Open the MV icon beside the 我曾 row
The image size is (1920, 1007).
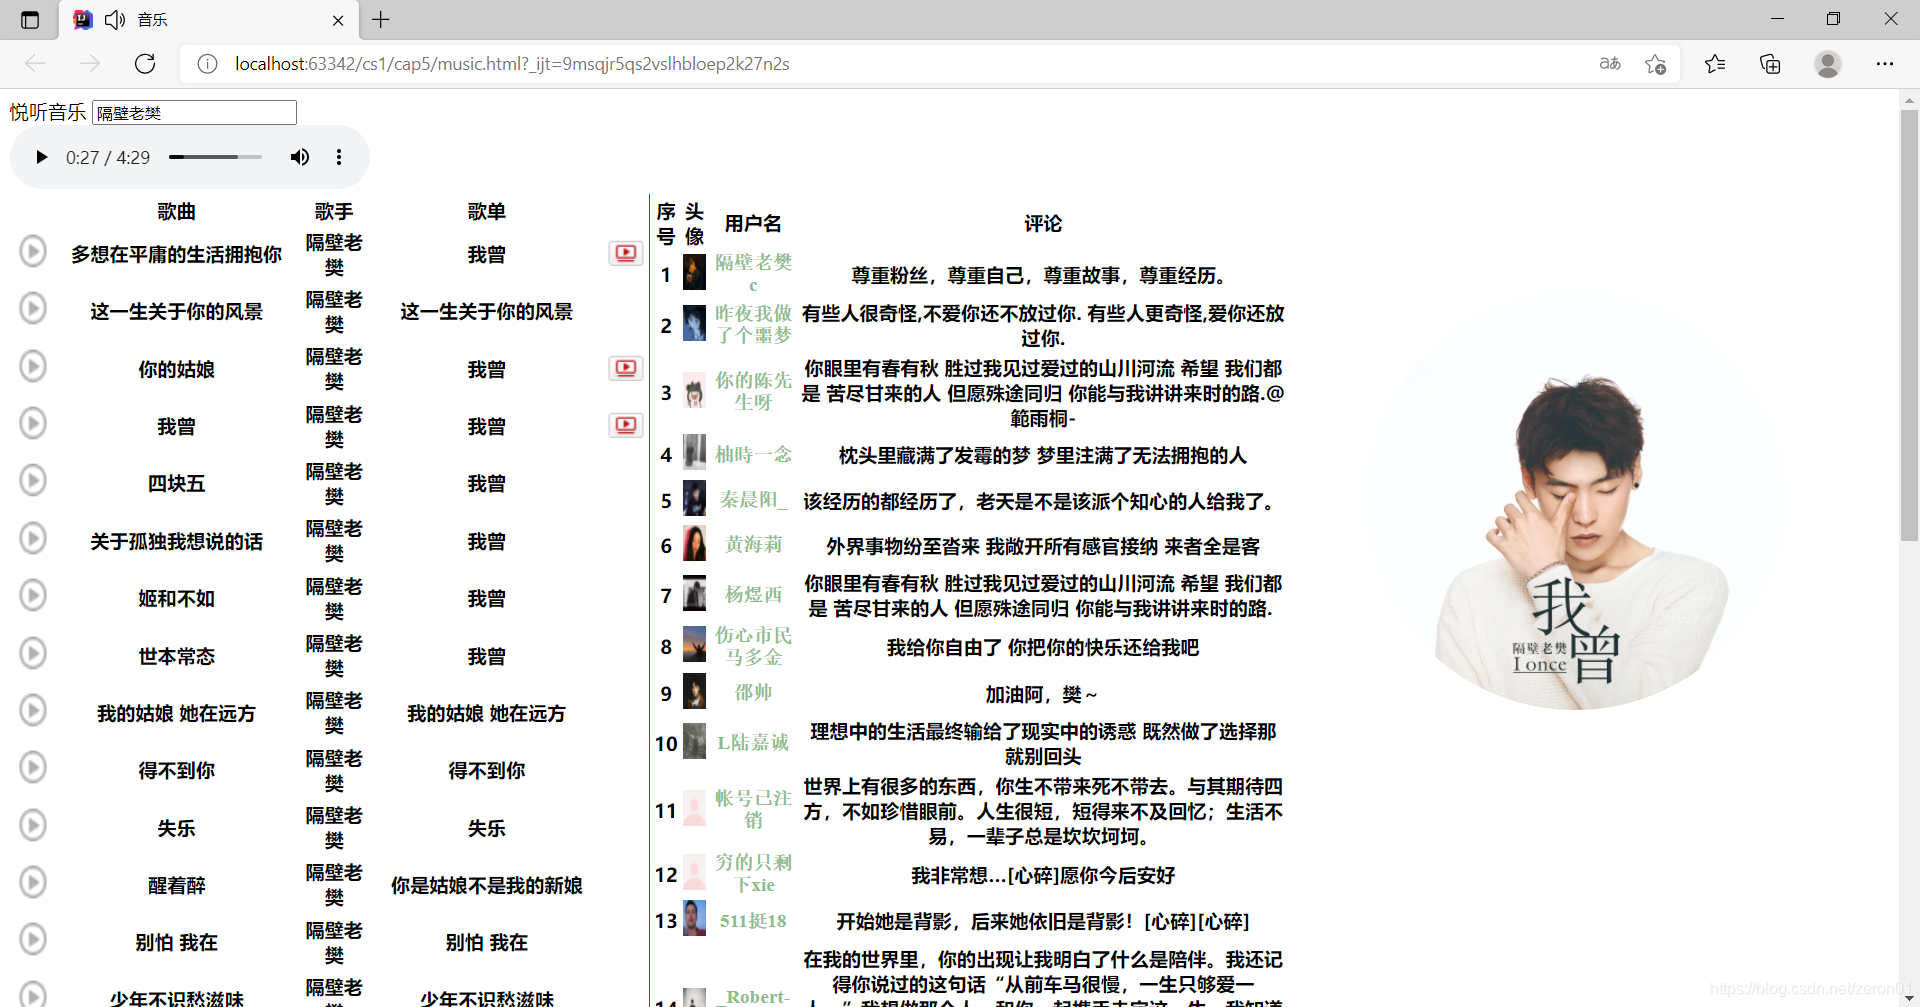pos(625,425)
